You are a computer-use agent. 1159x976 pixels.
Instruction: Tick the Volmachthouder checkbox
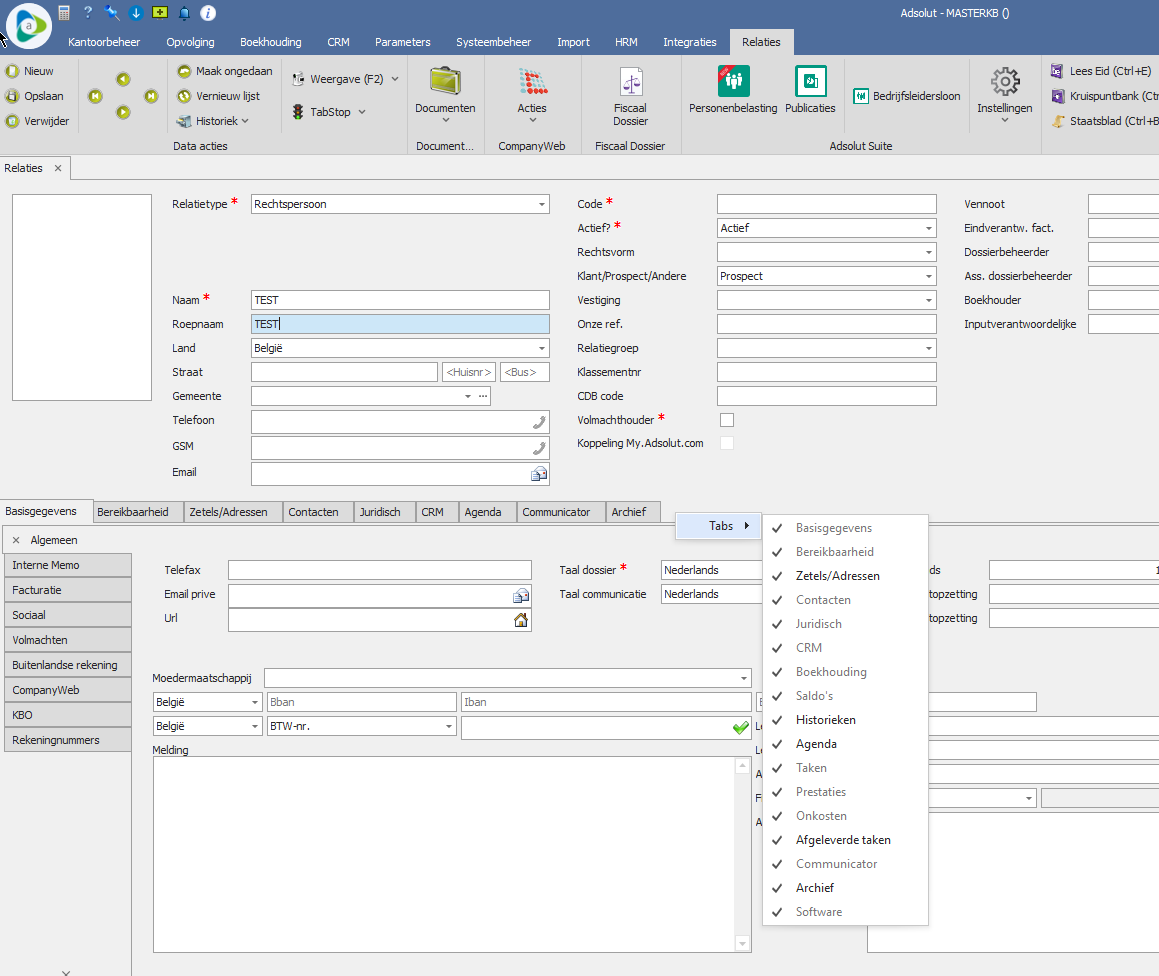[727, 420]
